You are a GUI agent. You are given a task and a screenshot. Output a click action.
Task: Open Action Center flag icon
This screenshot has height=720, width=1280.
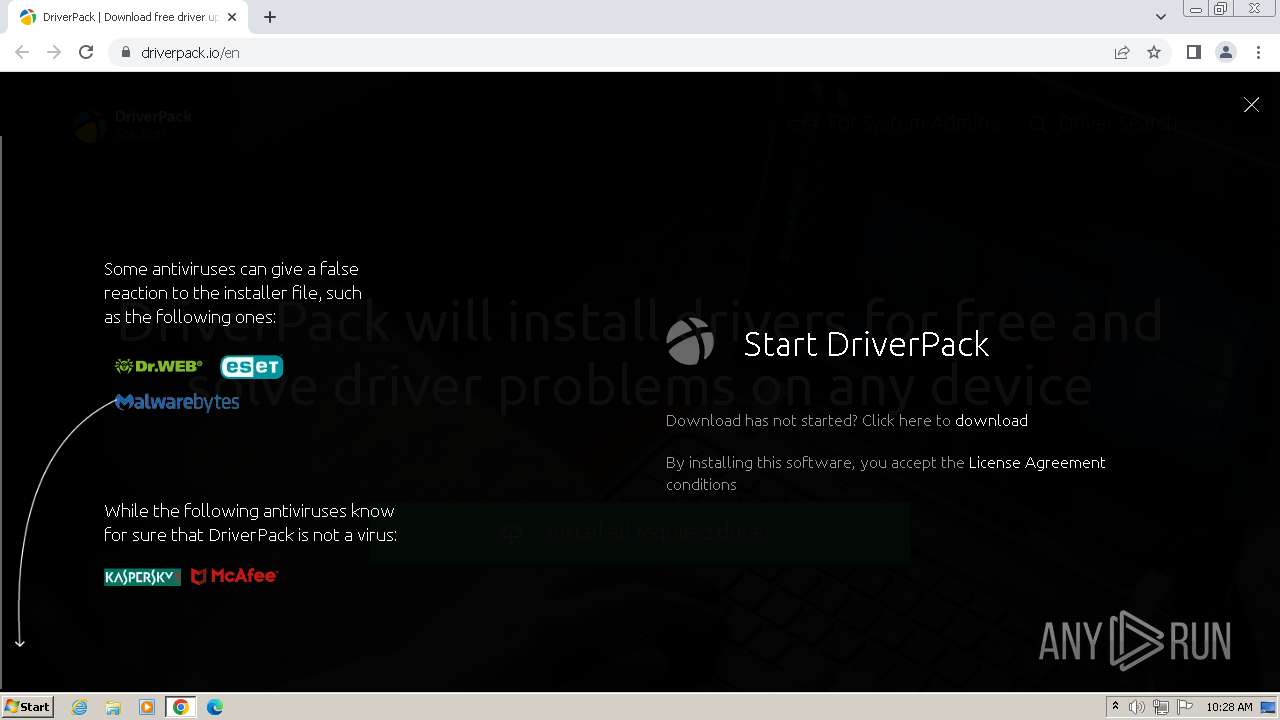(x=1185, y=707)
